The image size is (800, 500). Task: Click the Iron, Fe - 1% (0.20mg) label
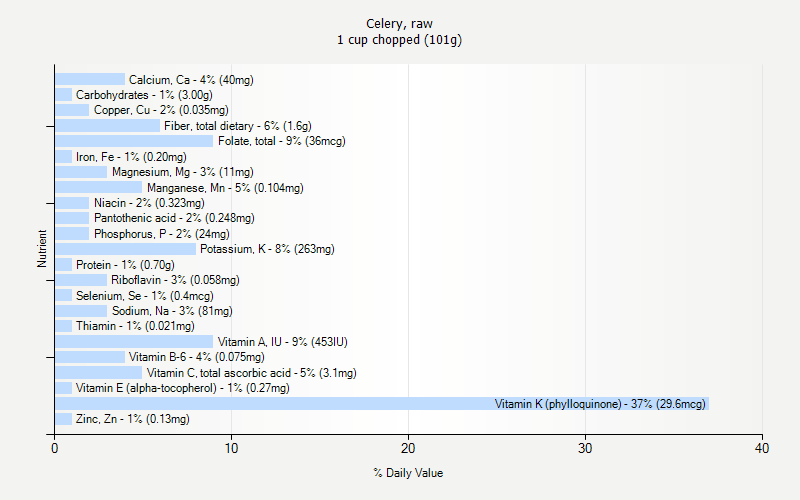click(x=131, y=157)
